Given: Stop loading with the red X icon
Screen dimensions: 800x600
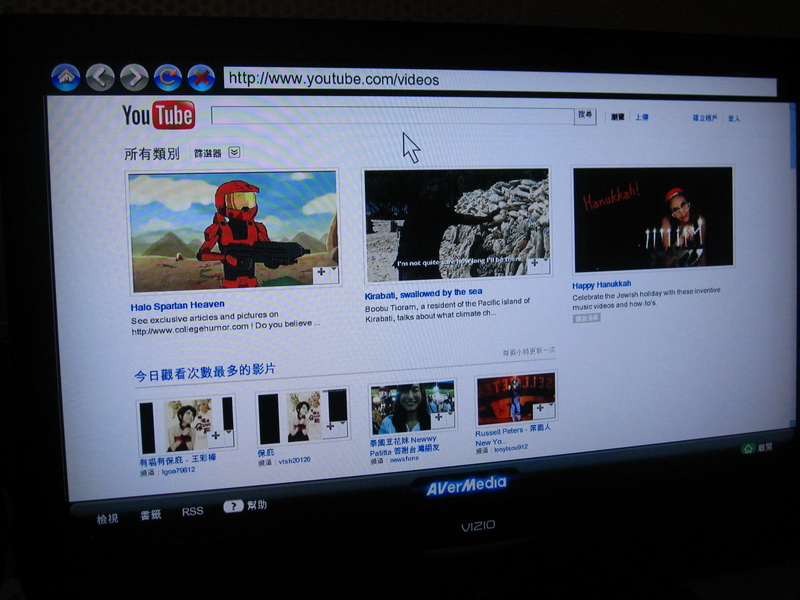Looking at the screenshot, I should [201, 78].
